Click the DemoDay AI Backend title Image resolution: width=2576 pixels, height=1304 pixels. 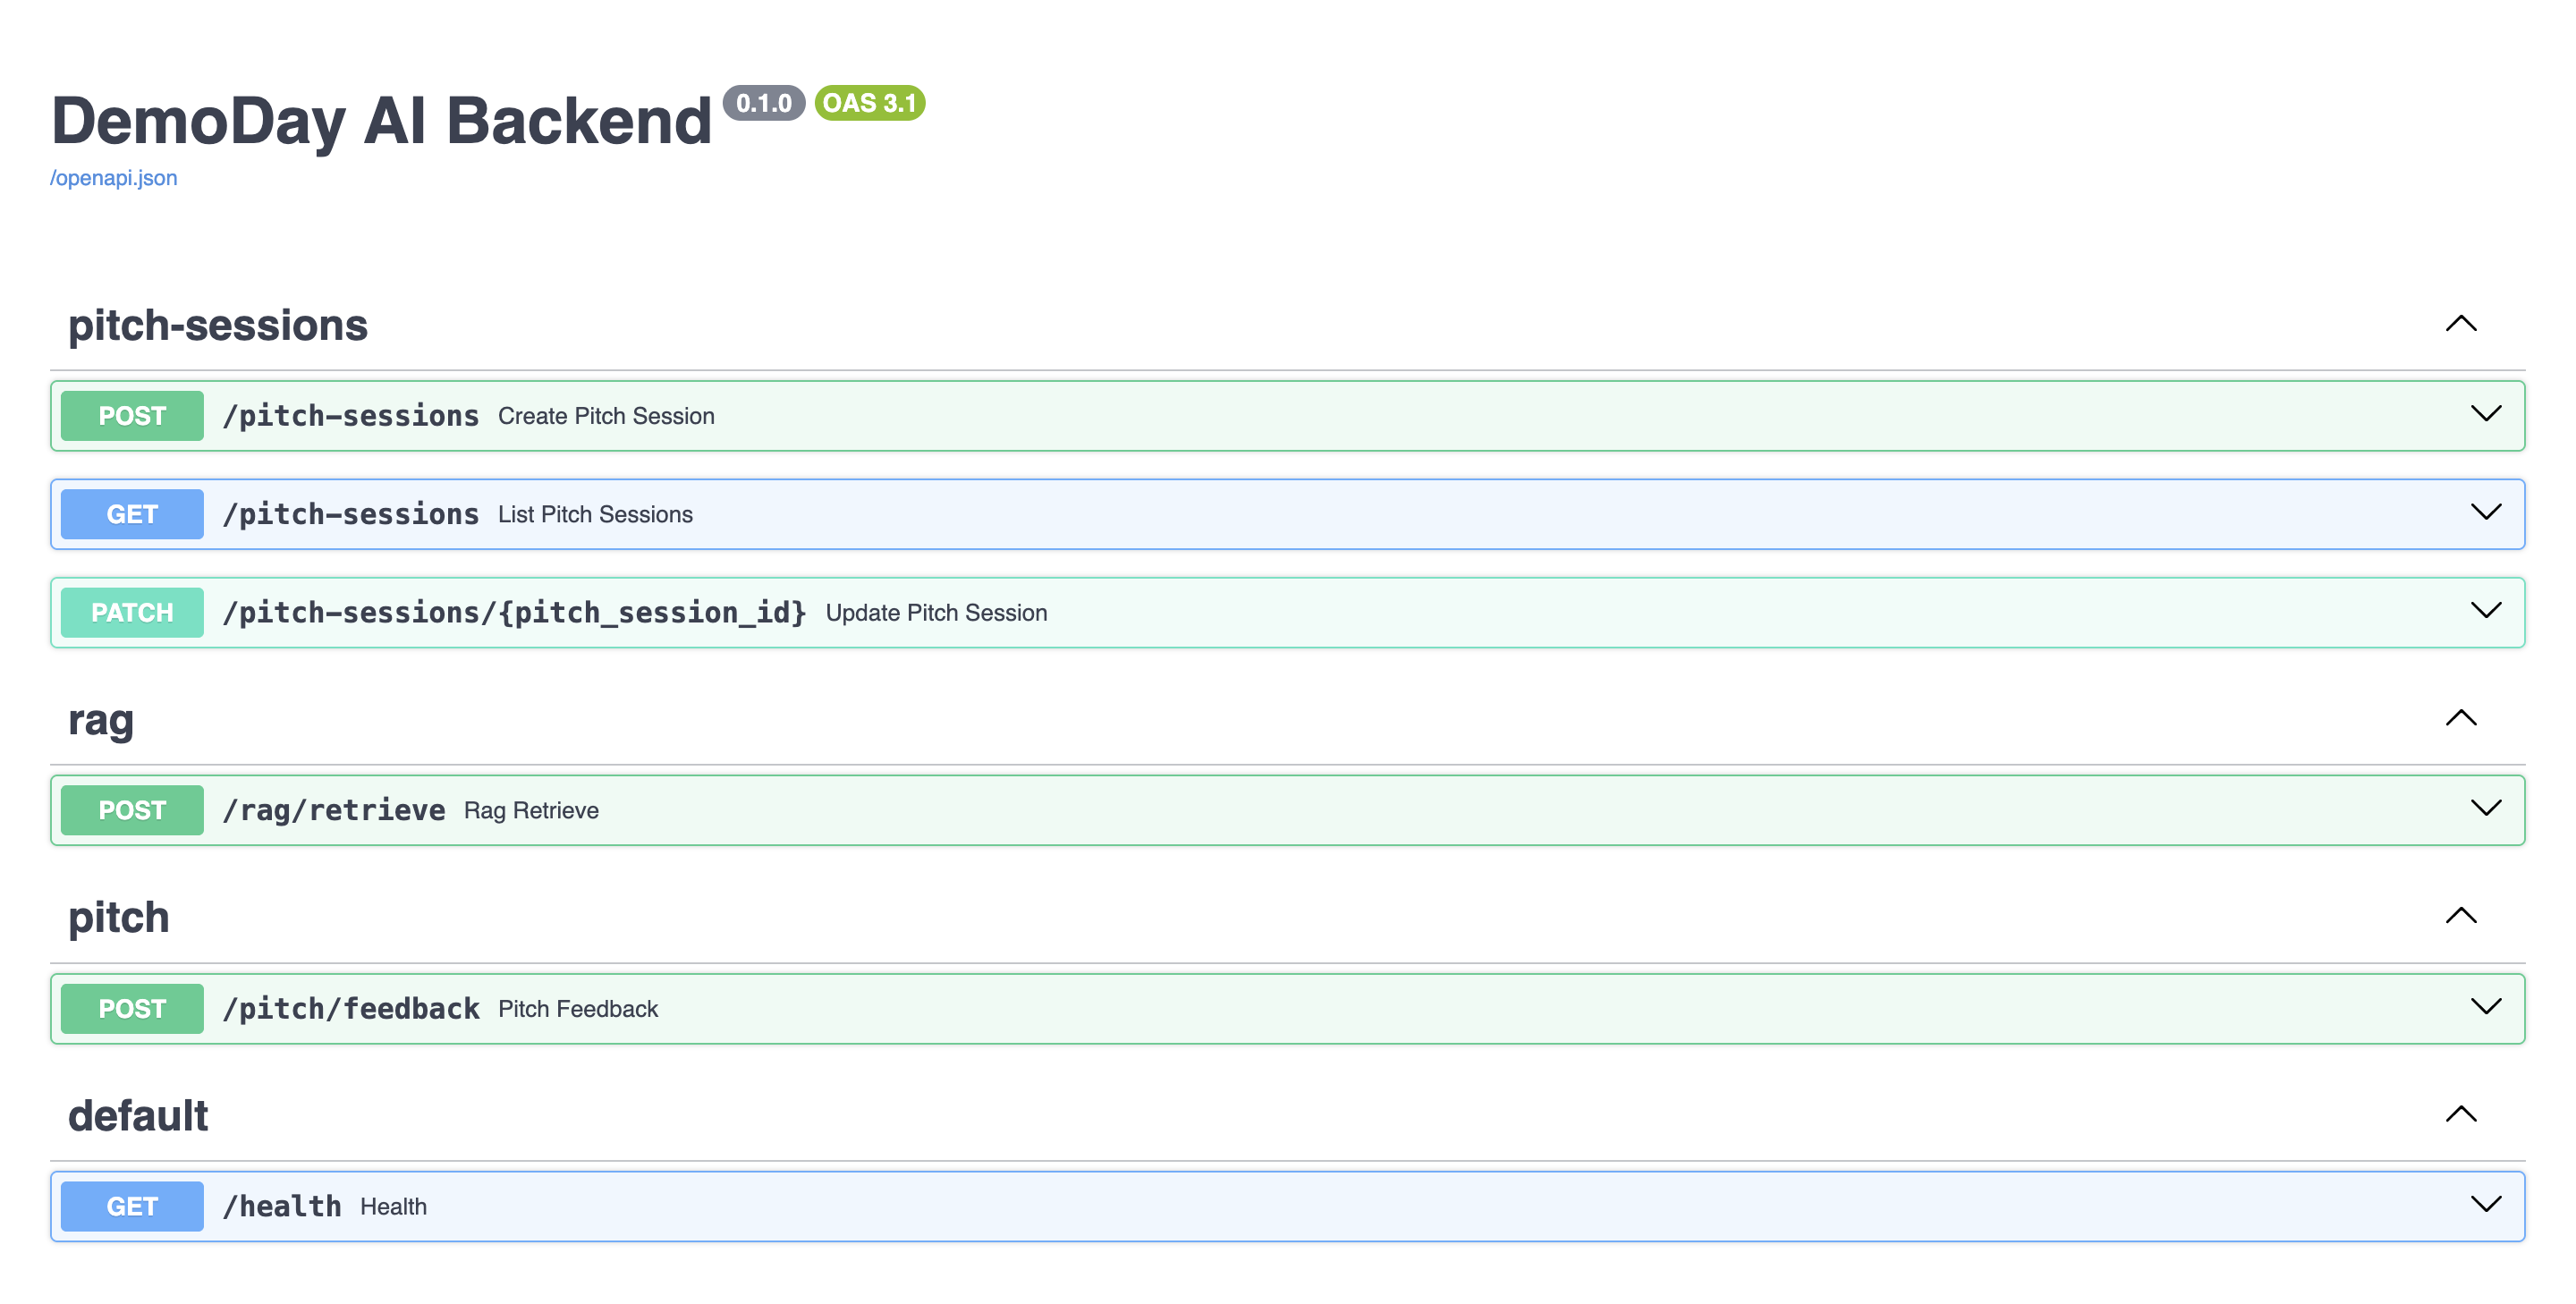click(x=380, y=120)
